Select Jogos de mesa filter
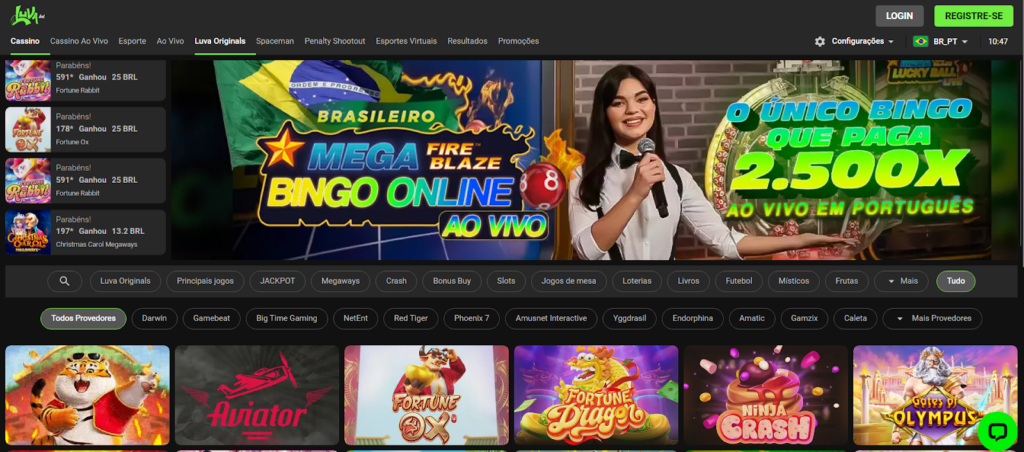 (569, 281)
